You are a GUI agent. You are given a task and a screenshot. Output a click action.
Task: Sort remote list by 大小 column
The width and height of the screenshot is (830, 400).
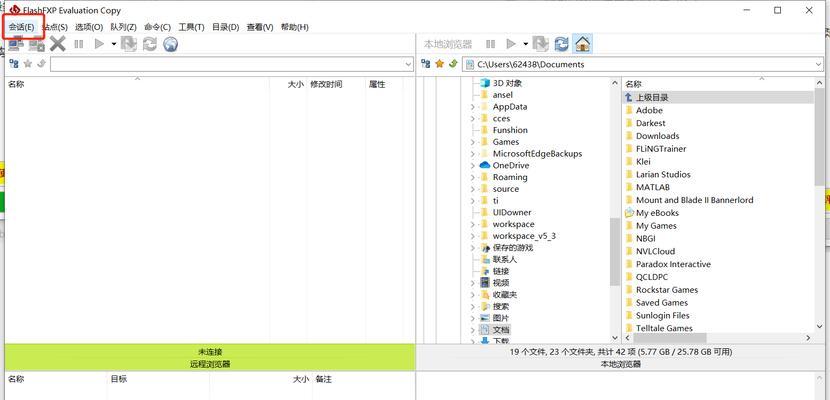tap(295, 84)
